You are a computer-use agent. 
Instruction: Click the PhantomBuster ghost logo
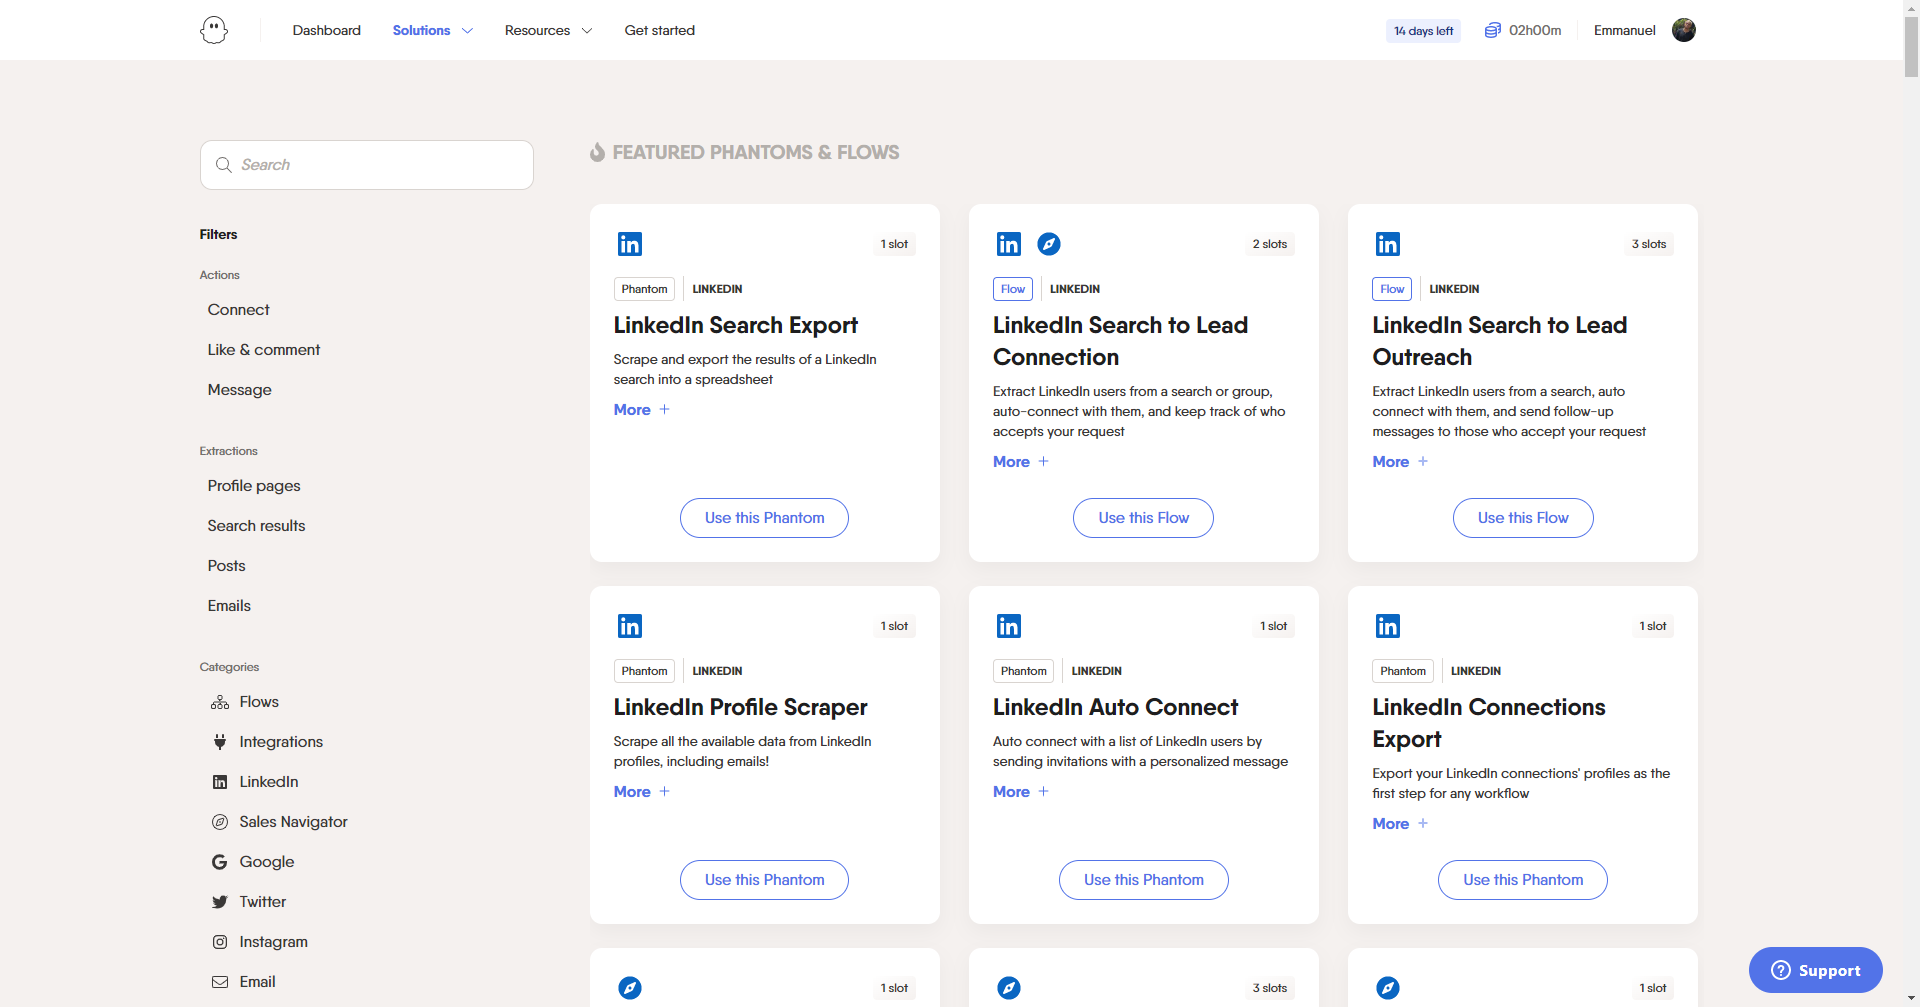click(x=214, y=30)
